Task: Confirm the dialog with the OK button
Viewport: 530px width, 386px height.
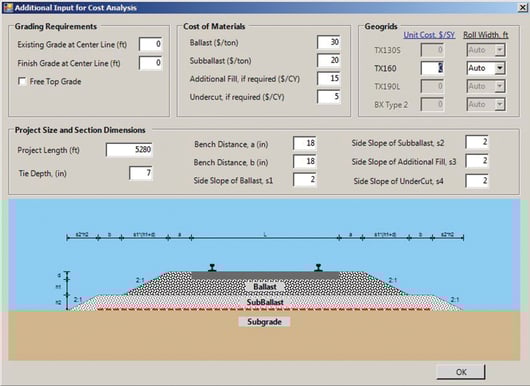Action: [461, 372]
